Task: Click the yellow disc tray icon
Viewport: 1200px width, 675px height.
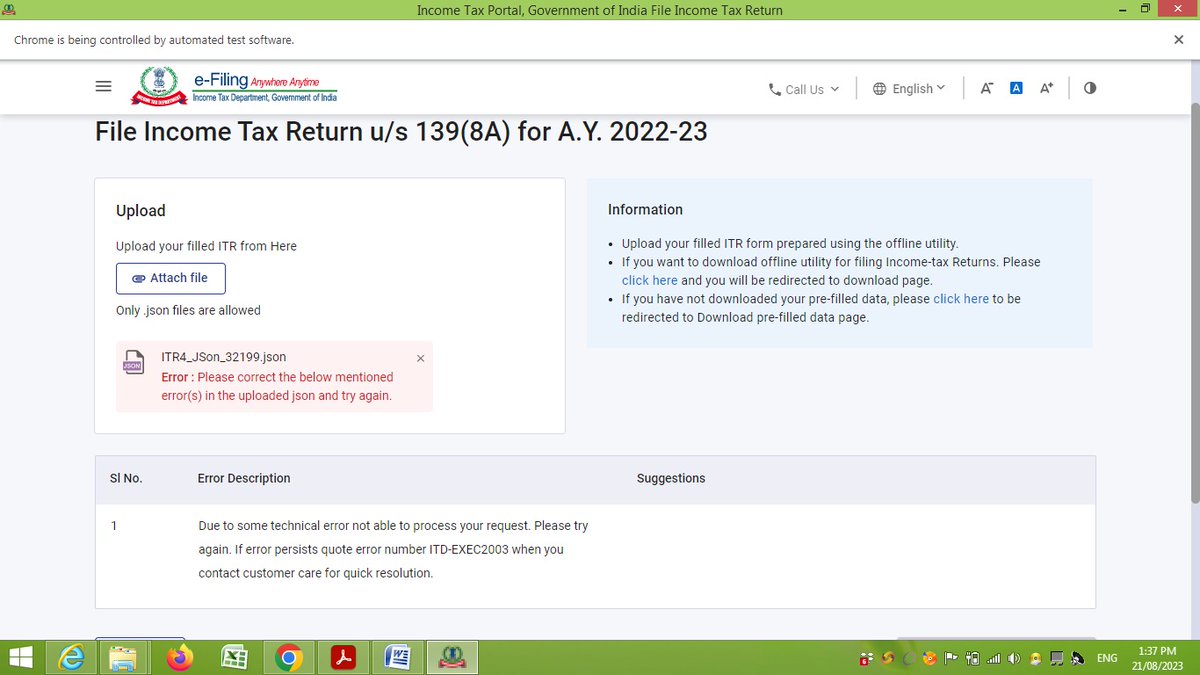Action: [x=1036, y=658]
